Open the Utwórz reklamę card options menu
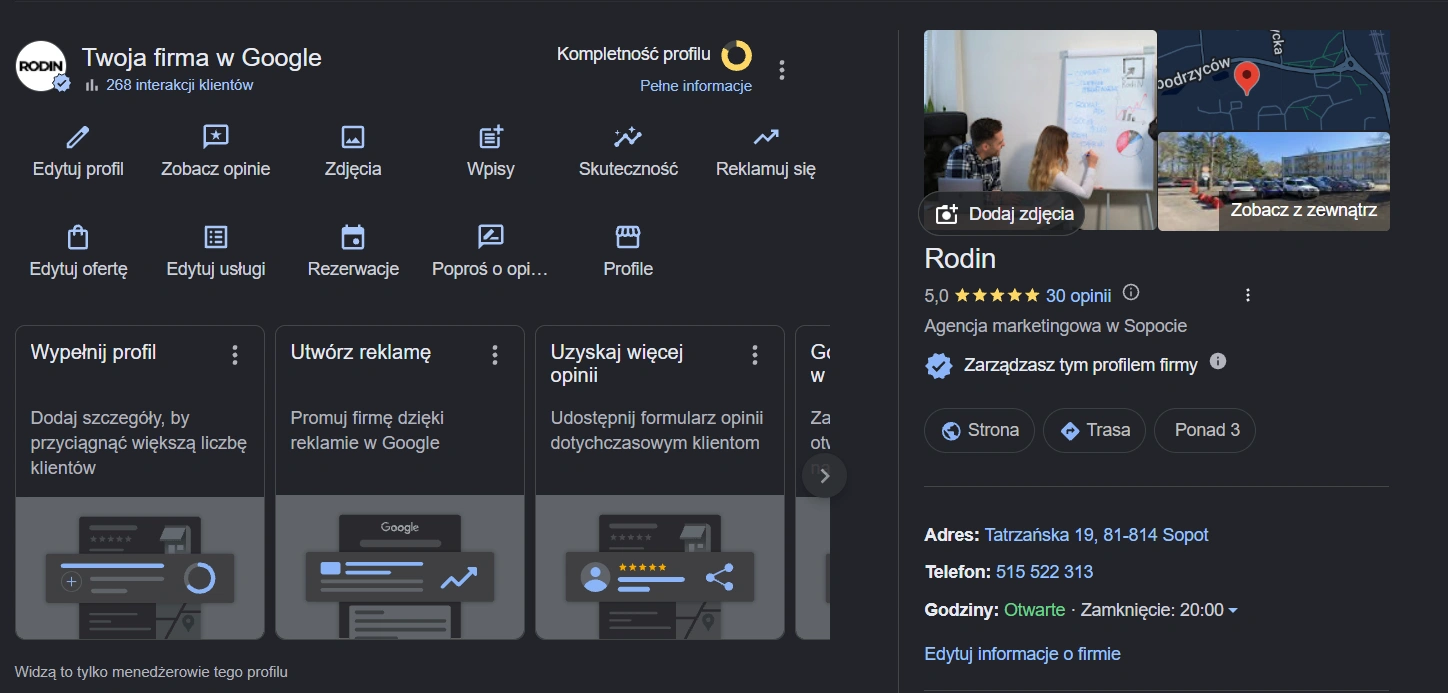 coord(495,355)
